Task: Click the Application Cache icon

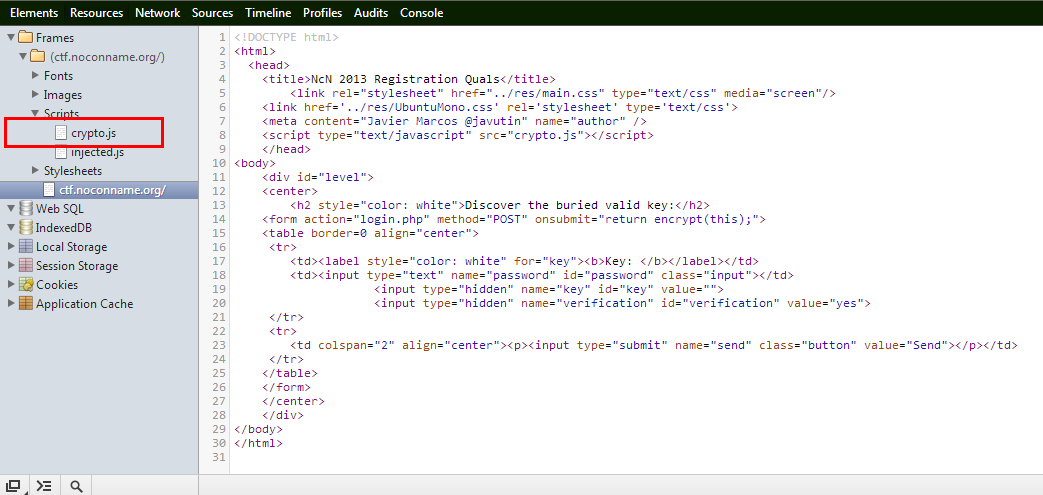Action: pos(26,303)
